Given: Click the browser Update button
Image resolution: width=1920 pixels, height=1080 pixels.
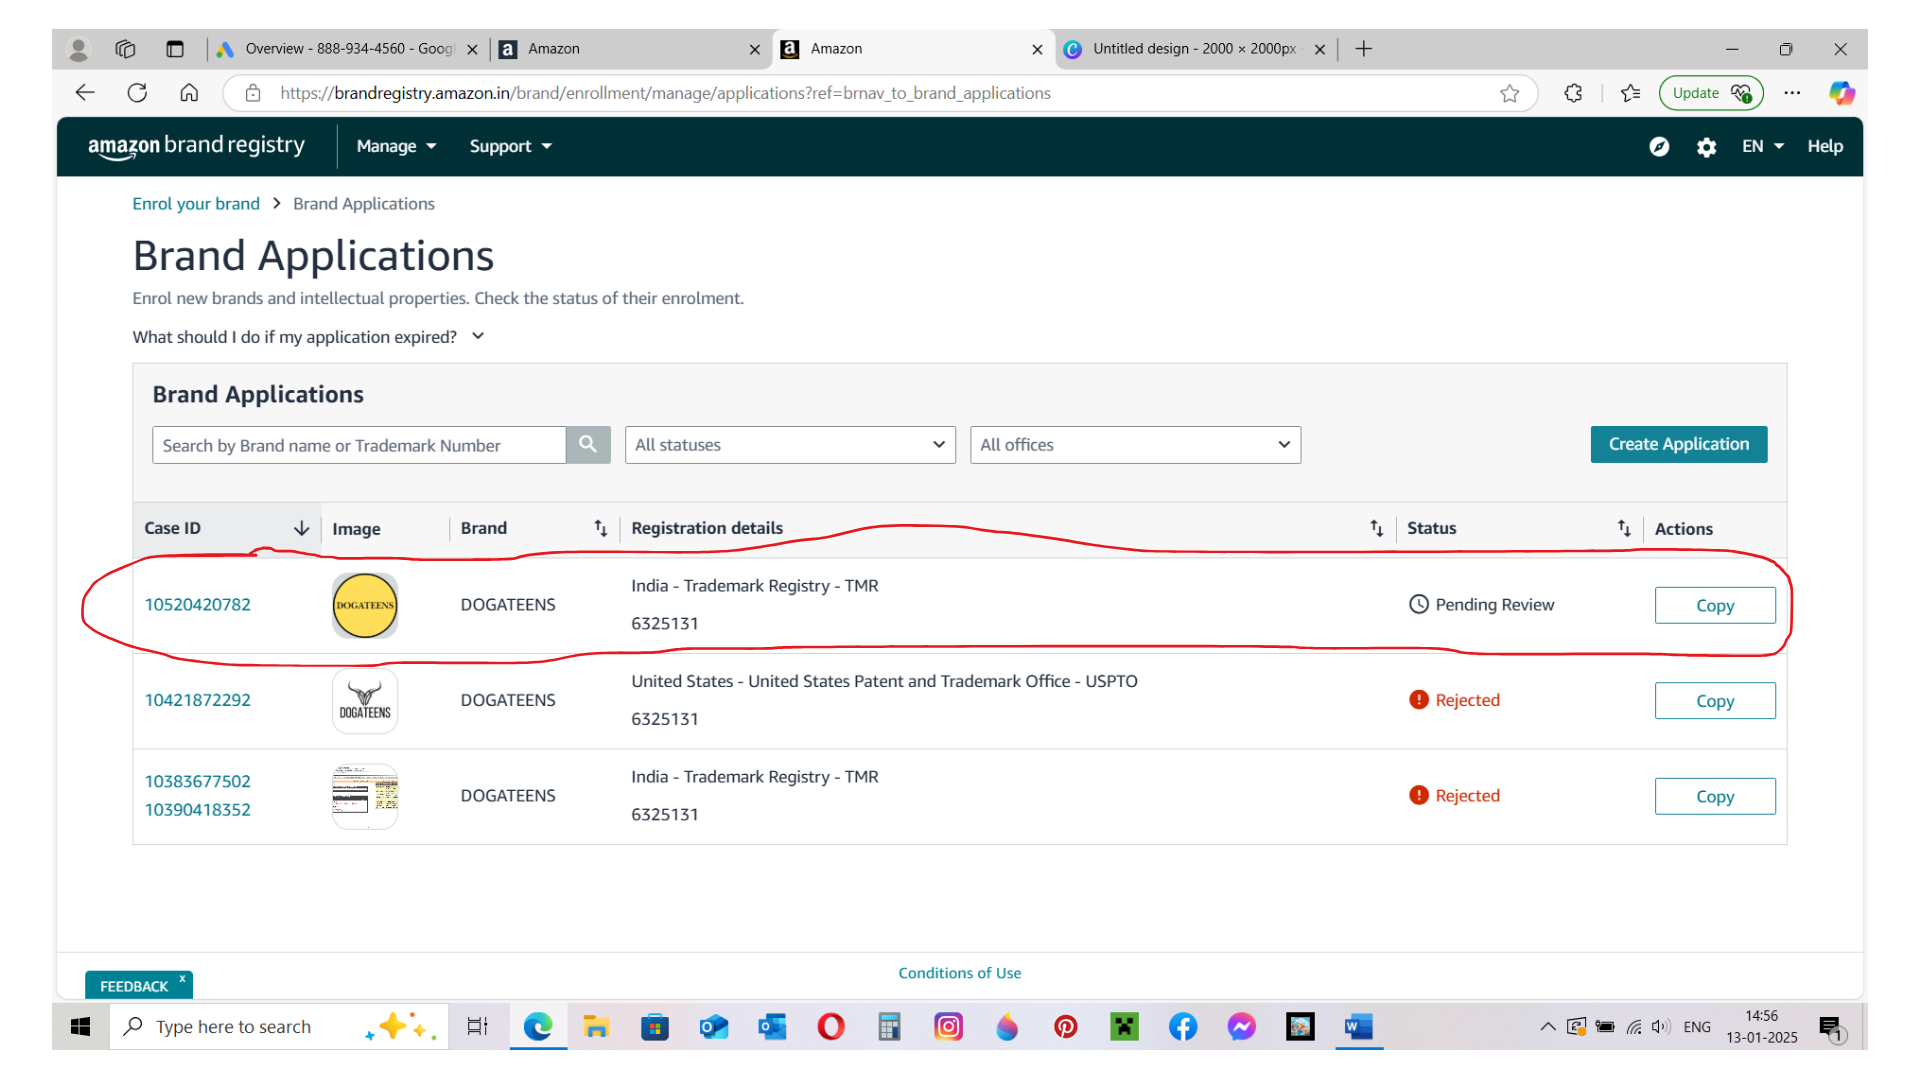Looking at the screenshot, I should click(1711, 93).
